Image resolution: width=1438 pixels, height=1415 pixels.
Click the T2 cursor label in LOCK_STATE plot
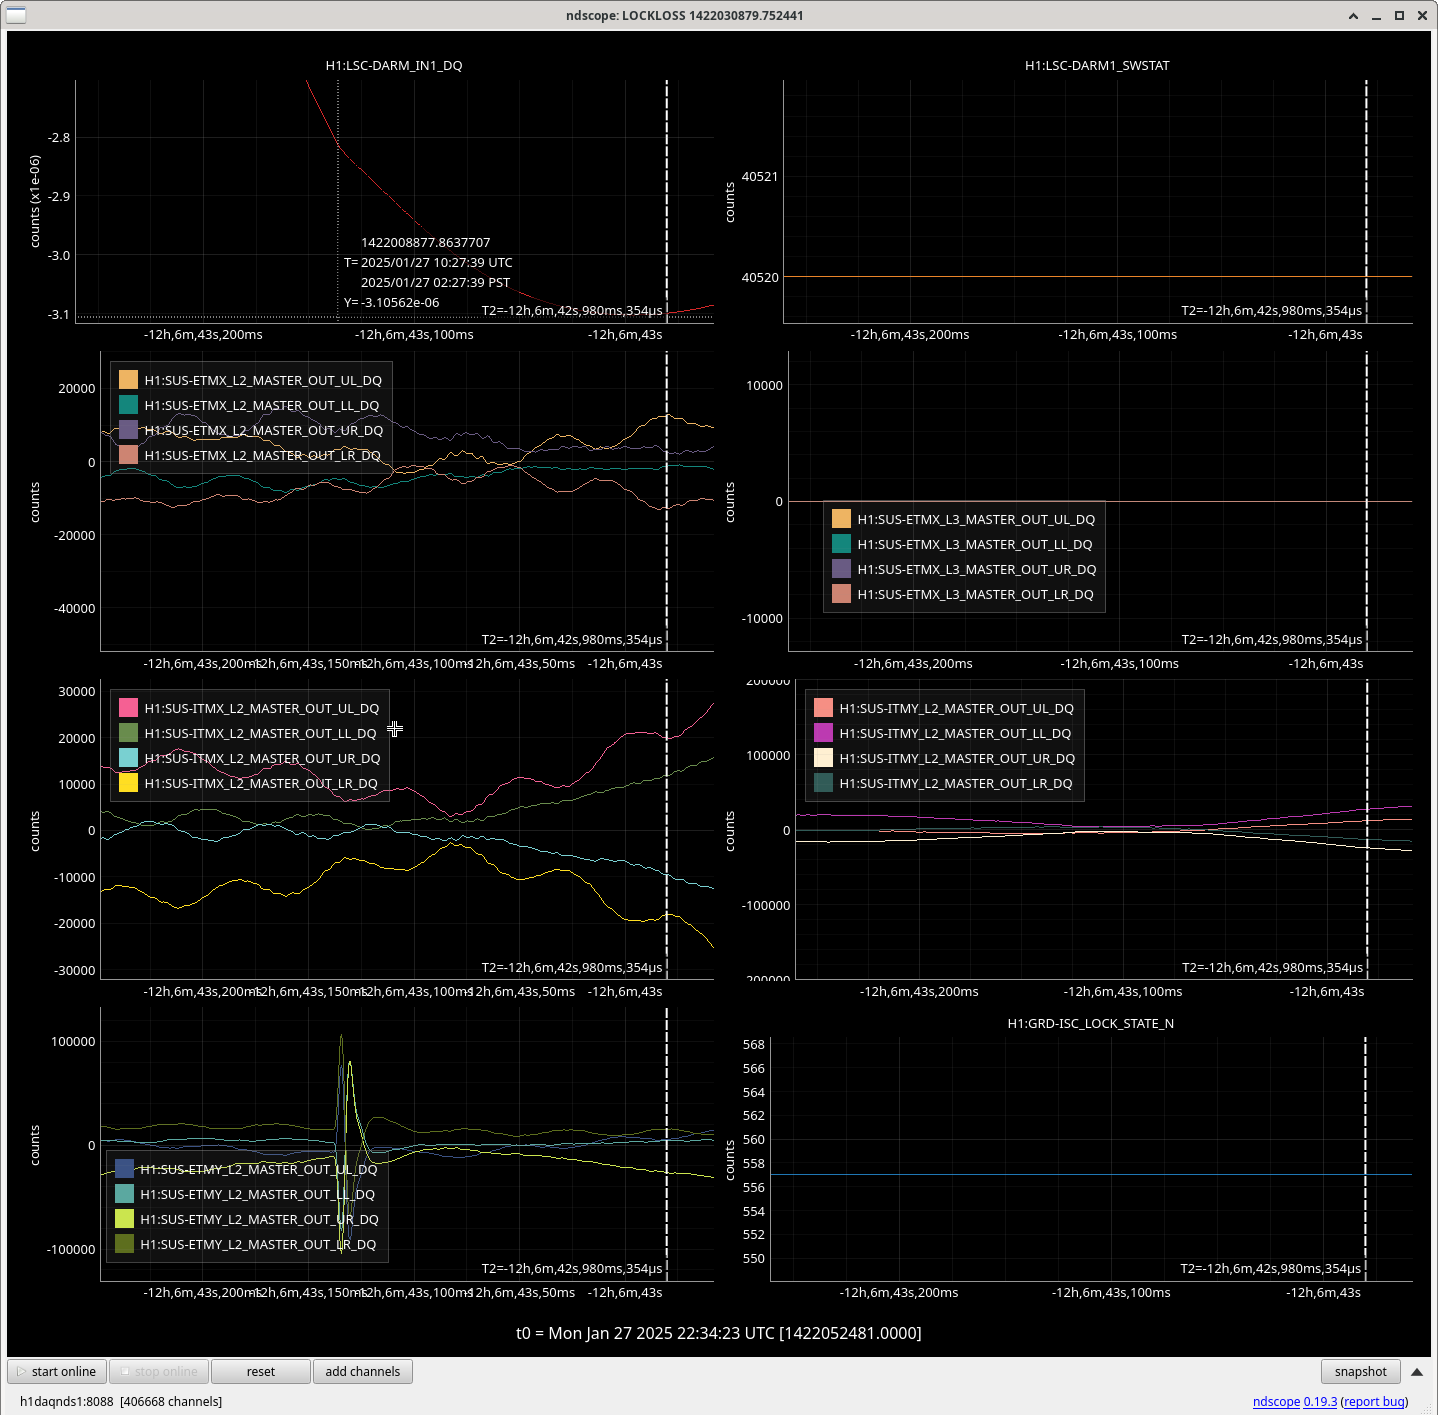click(1271, 1268)
